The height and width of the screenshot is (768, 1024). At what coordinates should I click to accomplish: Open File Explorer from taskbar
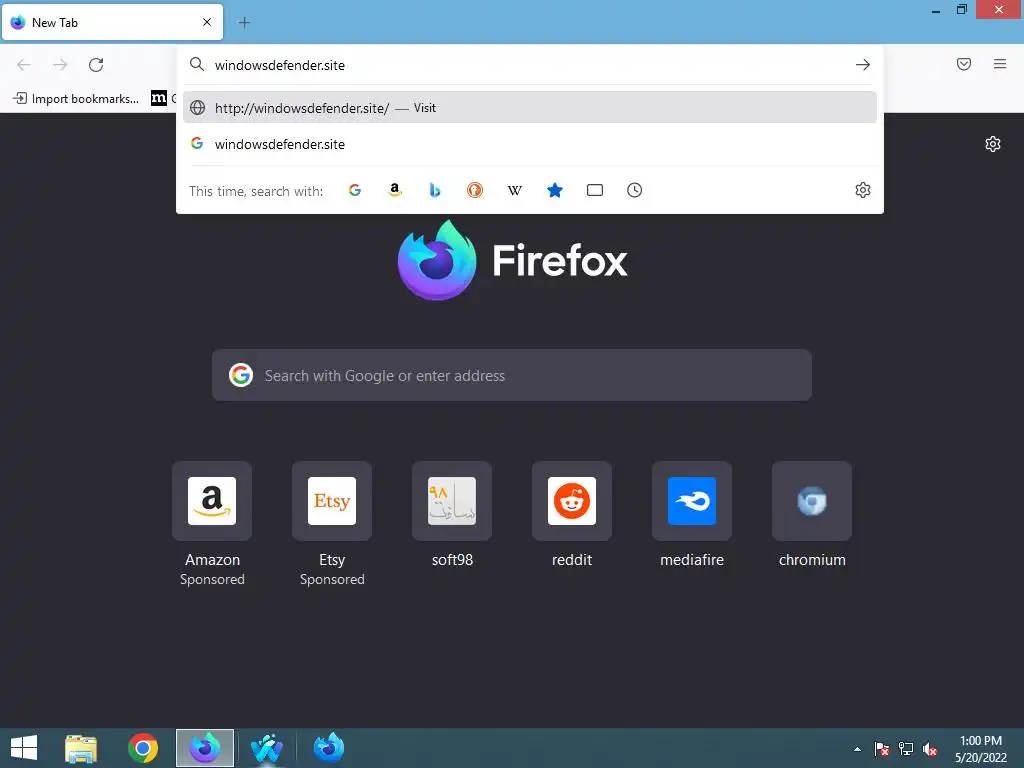pos(81,748)
